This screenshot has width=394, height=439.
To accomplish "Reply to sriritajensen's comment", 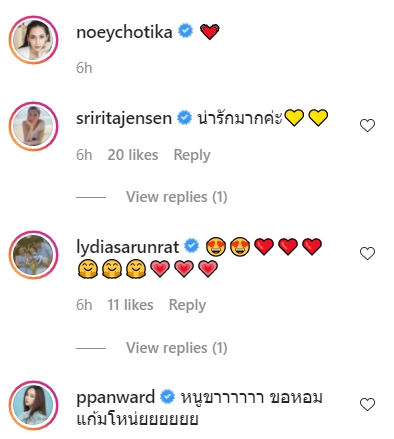I will tap(192, 155).
